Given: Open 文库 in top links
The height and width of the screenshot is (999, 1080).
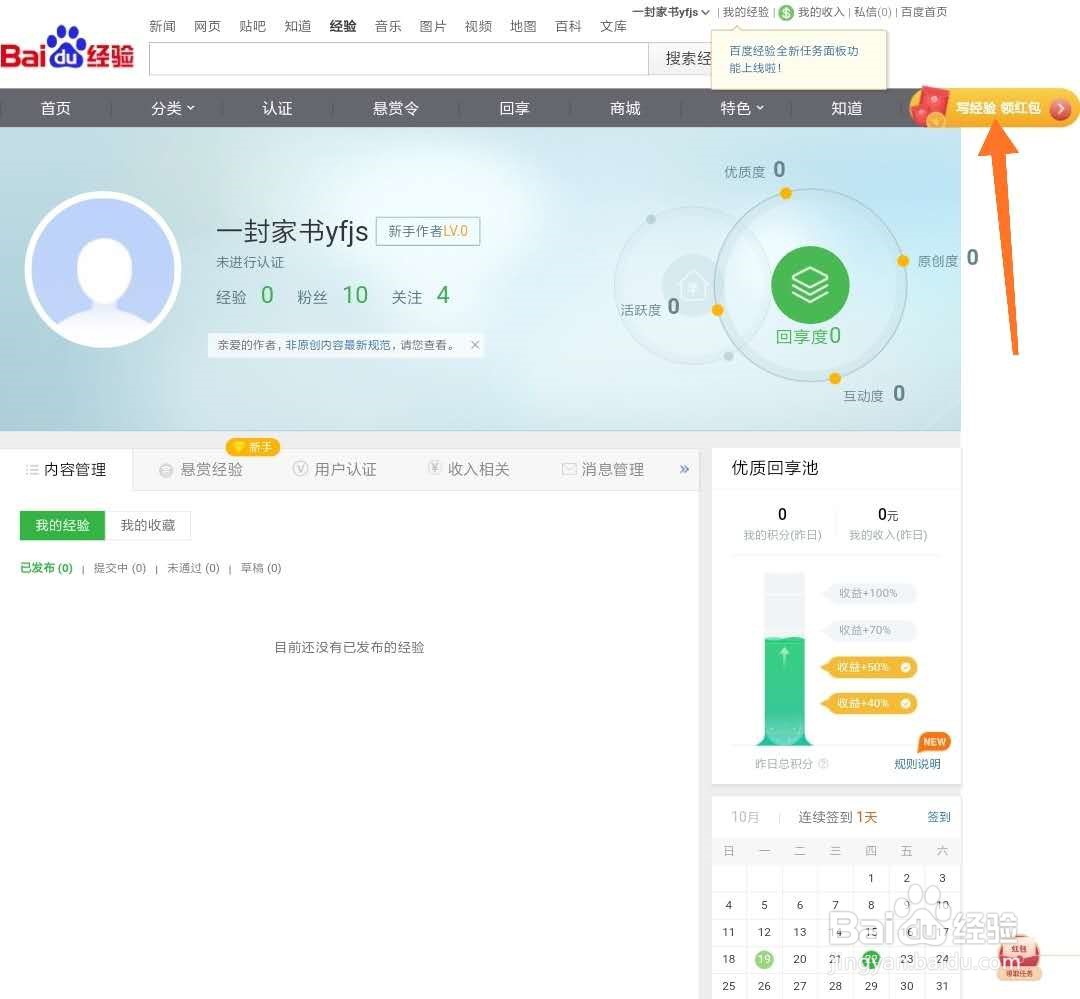Looking at the screenshot, I should pos(613,26).
